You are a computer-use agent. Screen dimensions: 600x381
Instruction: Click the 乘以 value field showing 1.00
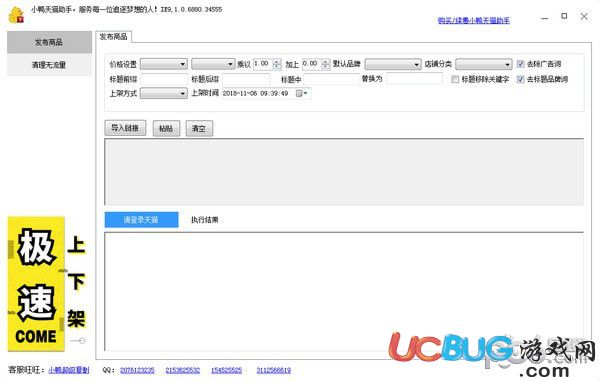click(263, 64)
